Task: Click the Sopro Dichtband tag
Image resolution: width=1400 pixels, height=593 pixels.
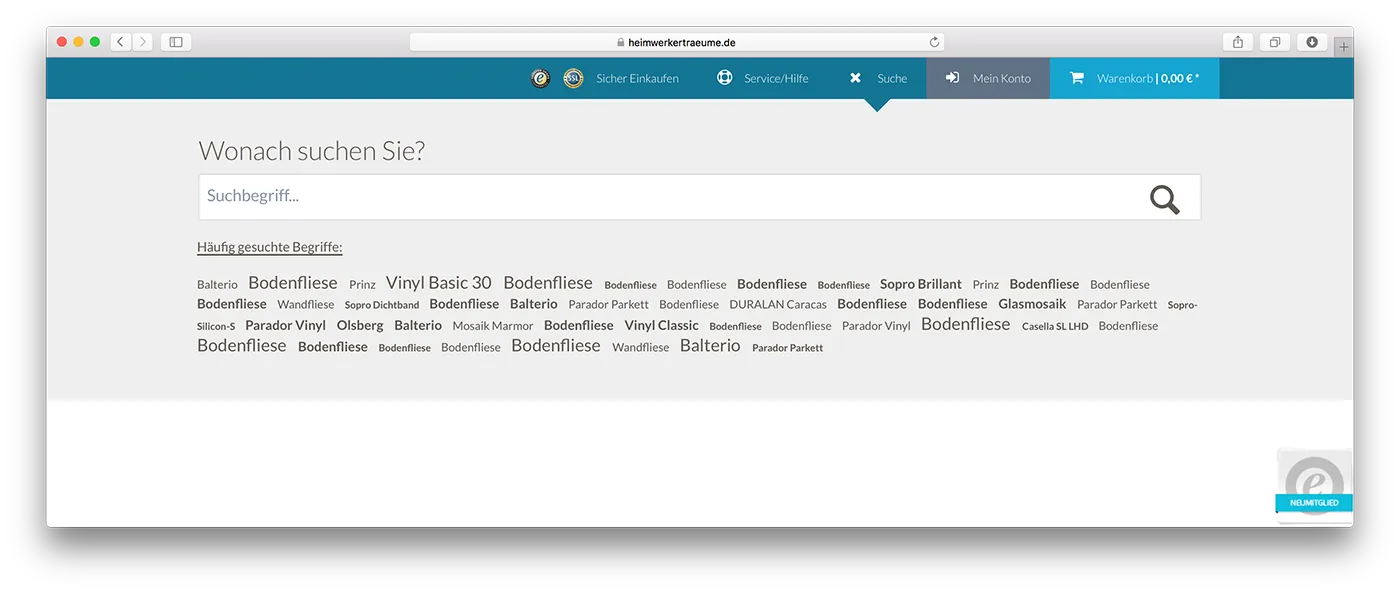Action: tap(382, 305)
